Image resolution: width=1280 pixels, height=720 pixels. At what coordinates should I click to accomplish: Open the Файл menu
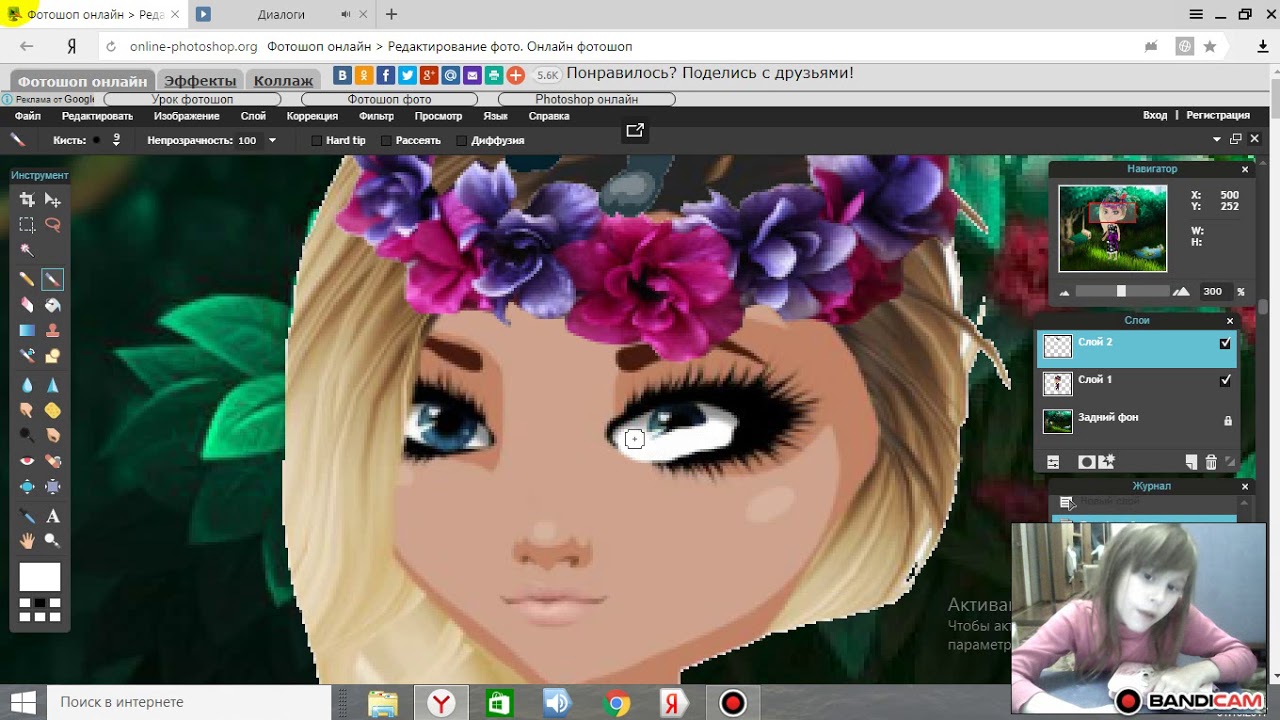28,116
